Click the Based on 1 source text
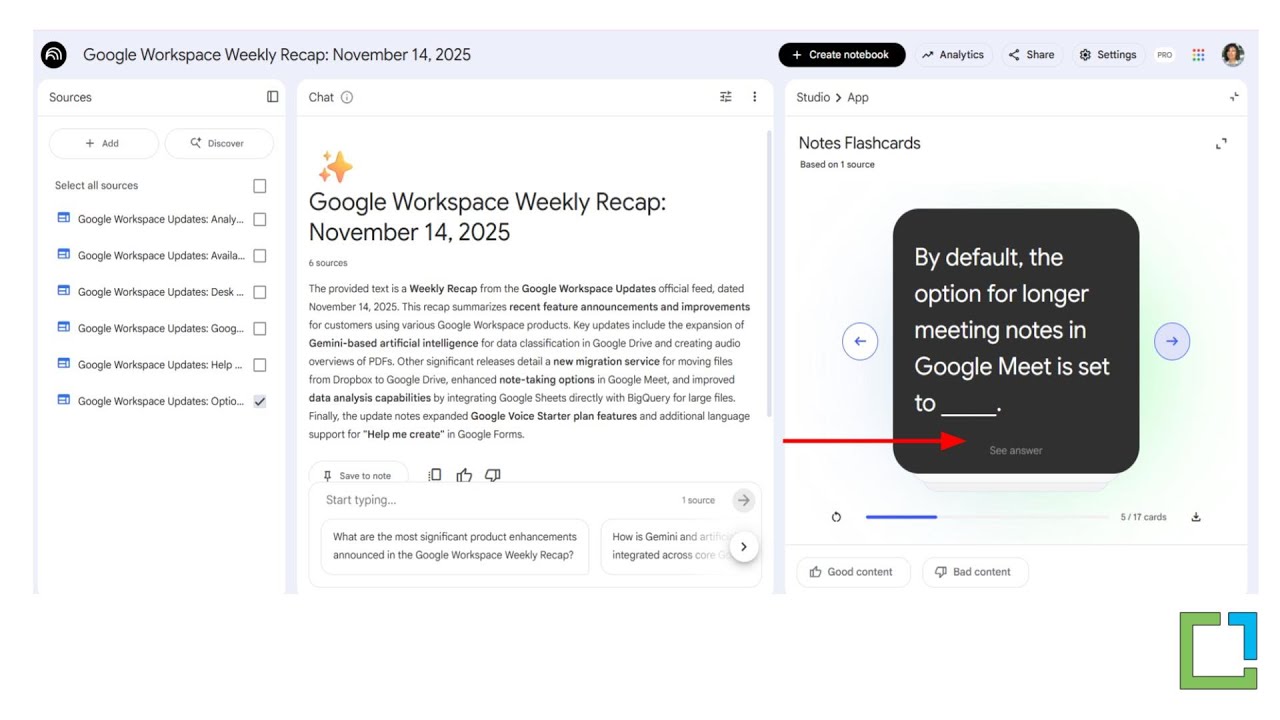Image resolution: width=1280 pixels, height=720 pixels. [x=837, y=165]
